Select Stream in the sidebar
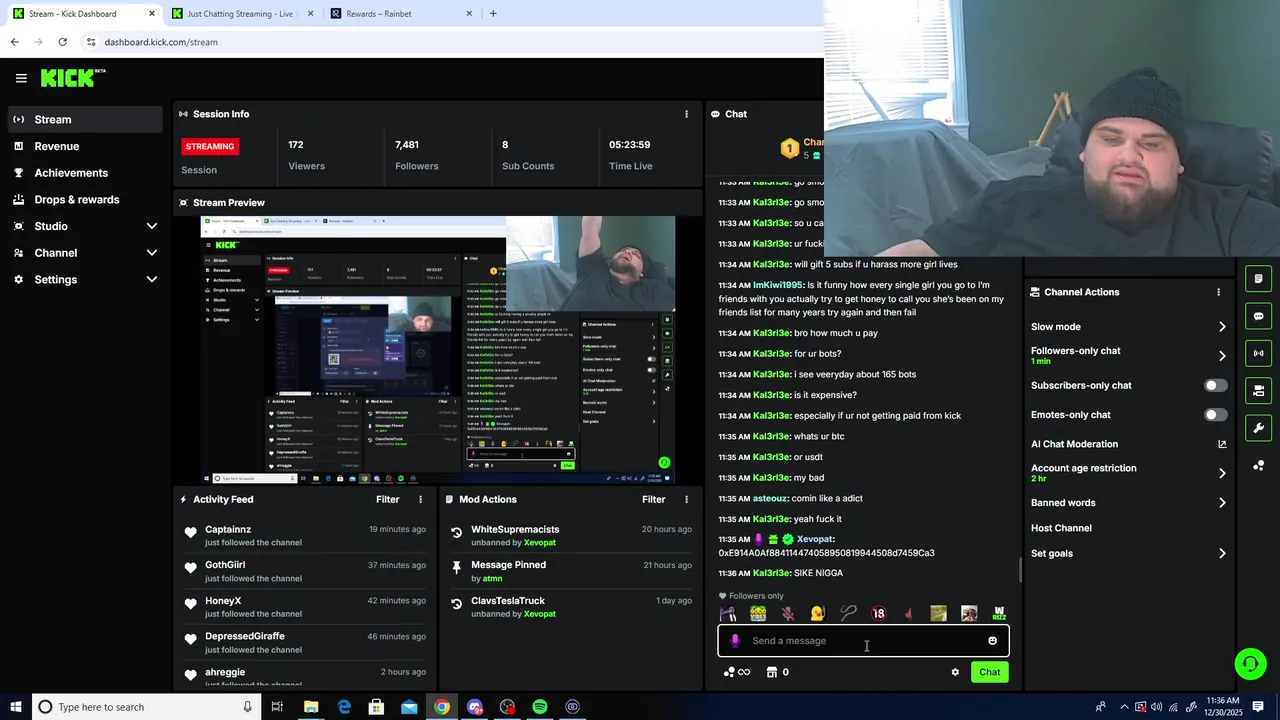The width and height of the screenshot is (1280, 720). pyautogui.click(x=84, y=119)
